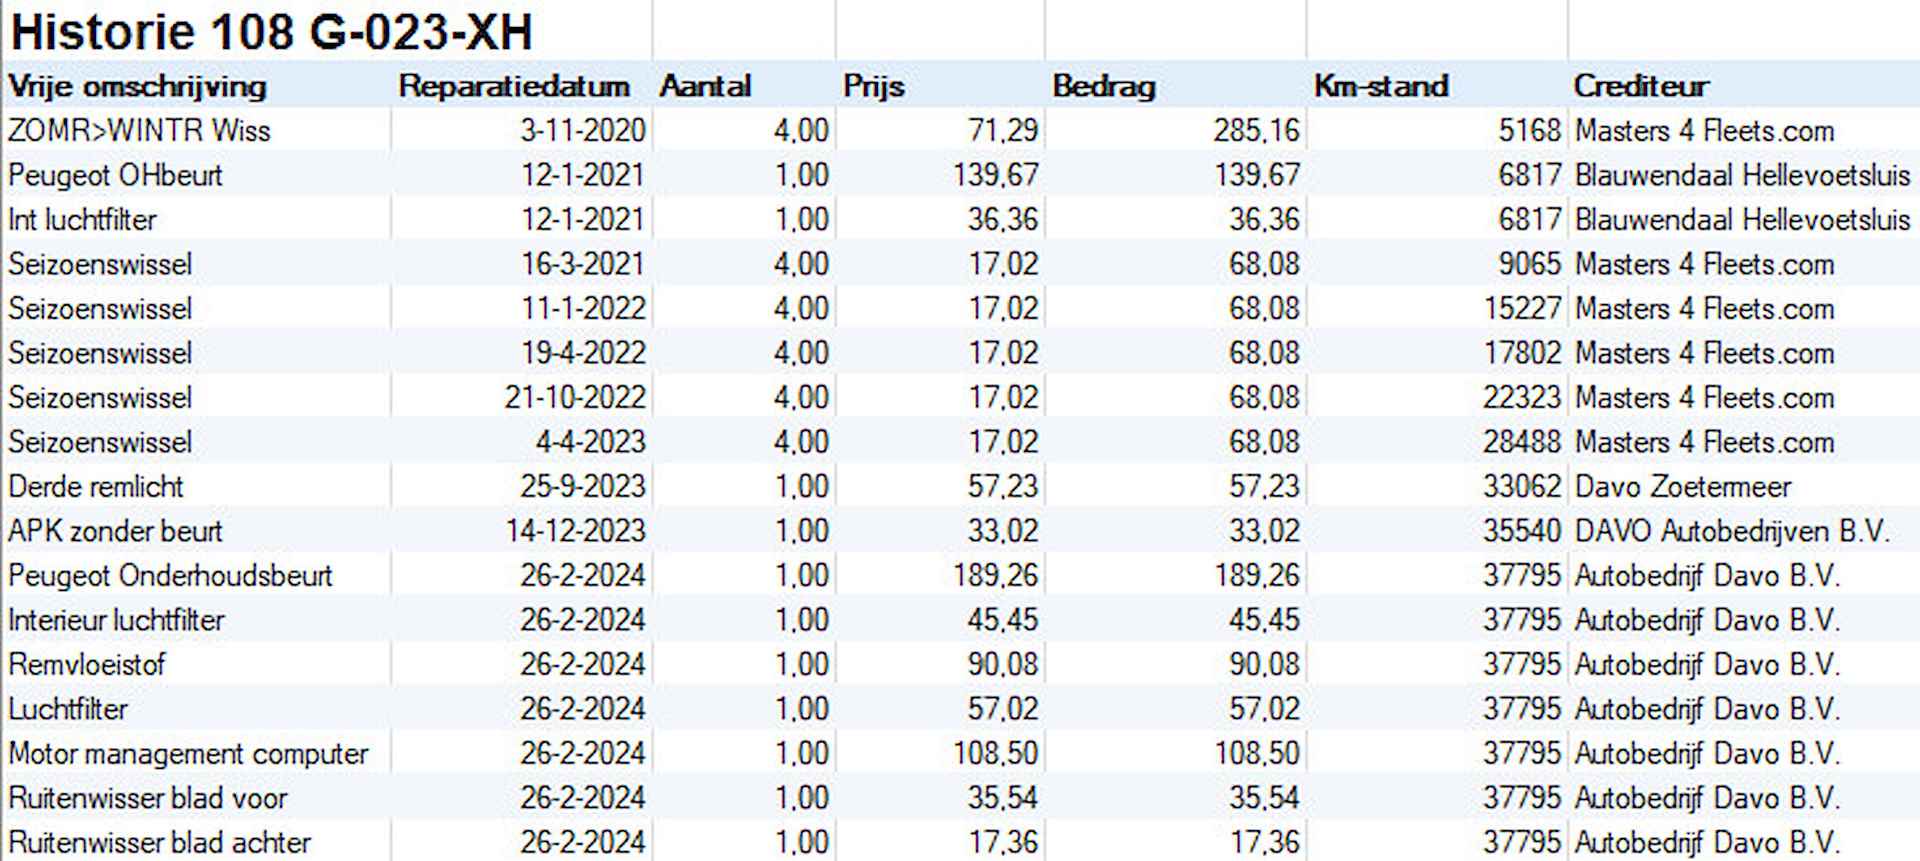This screenshot has width=1920, height=861.
Task: Select the 'Derde remlicht' cell
Action: 96,486
